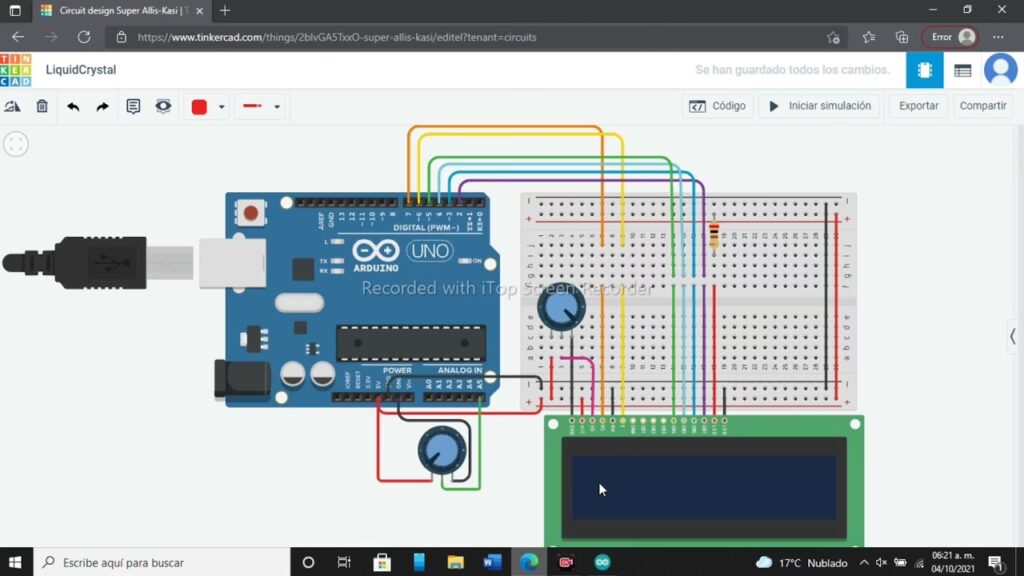Click the Tinkercad logo
Image resolution: width=1024 pixels, height=576 pixels.
click(15, 70)
